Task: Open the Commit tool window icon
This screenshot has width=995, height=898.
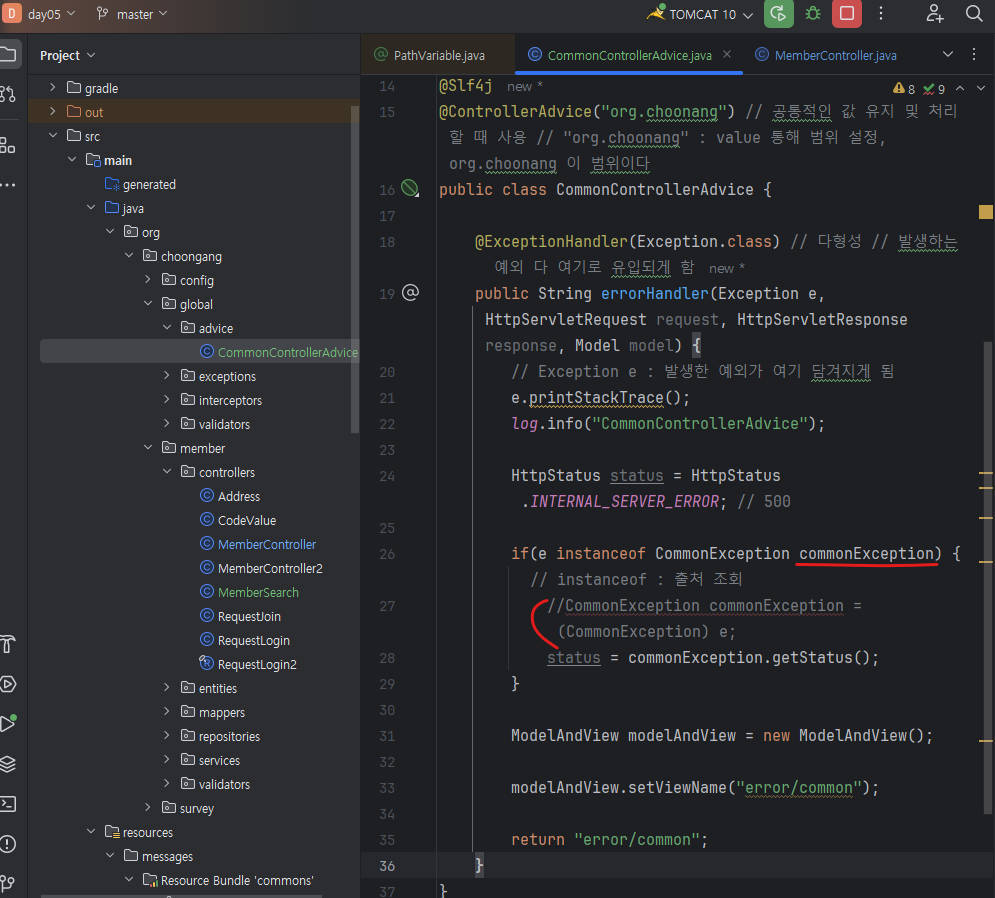Action: tap(8, 95)
